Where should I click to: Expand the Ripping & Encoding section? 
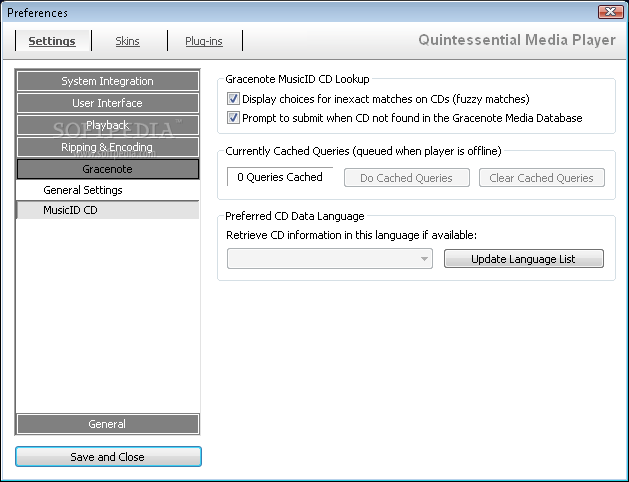[x=108, y=147]
